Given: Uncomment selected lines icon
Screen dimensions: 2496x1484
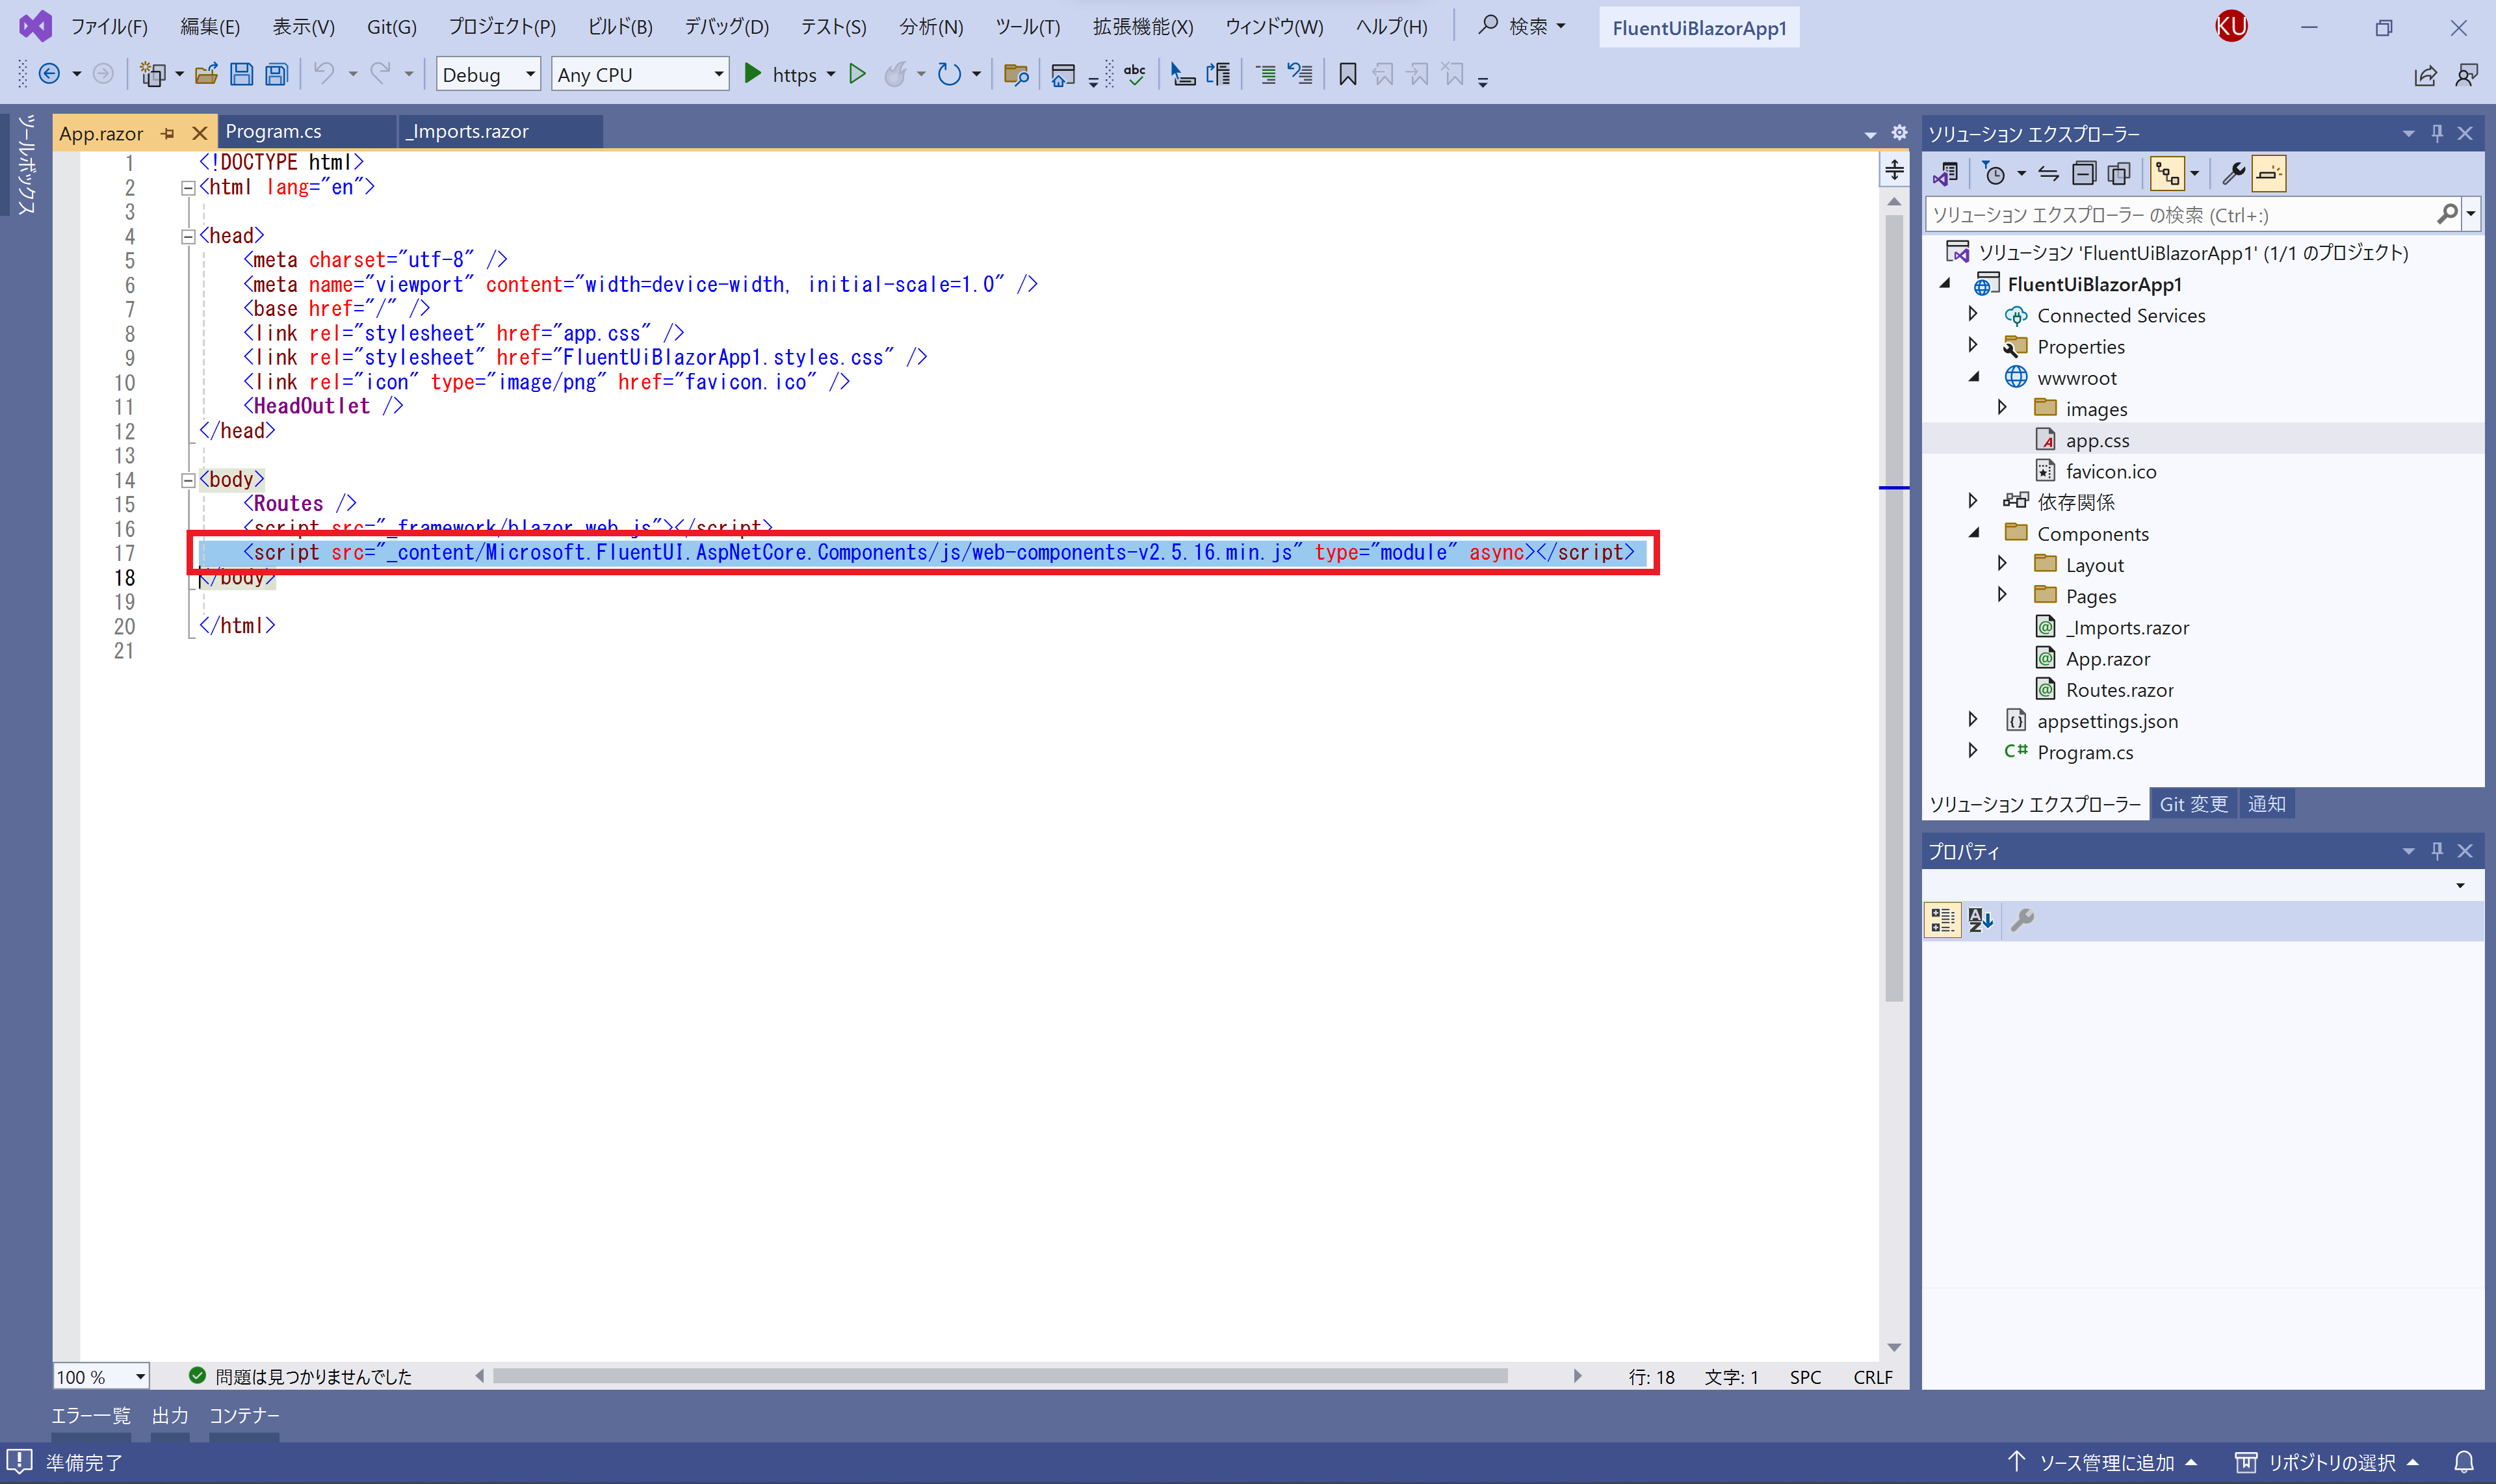Looking at the screenshot, I should coord(1300,74).
